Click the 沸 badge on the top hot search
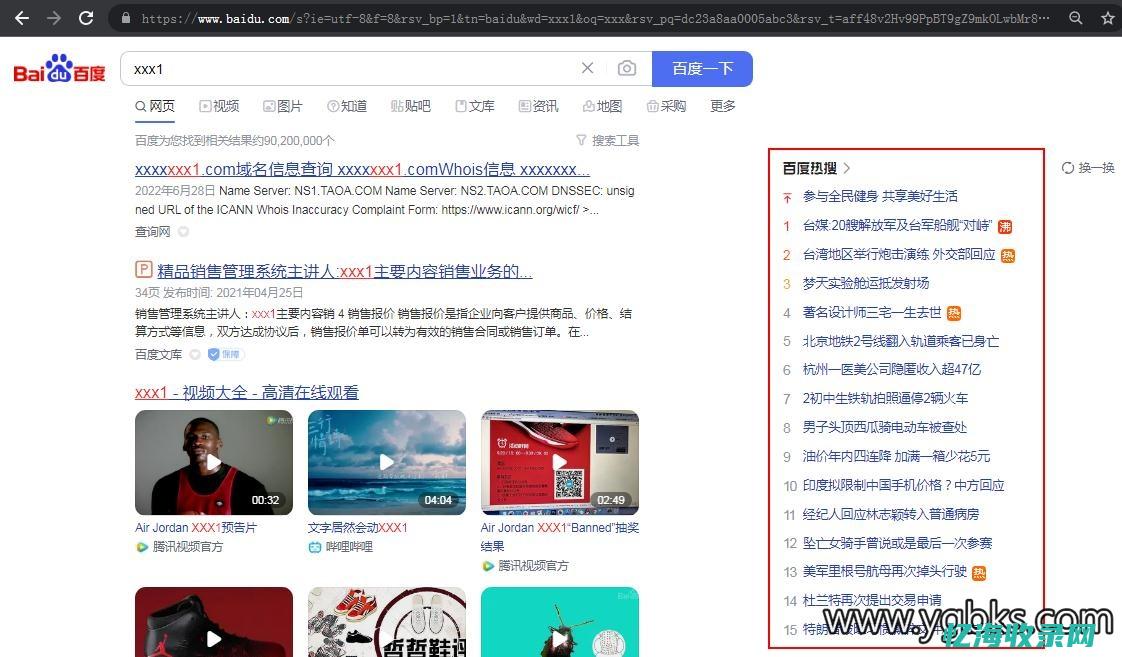Image resolution: width=1122 pixels, height=657 pixels. tap(1004, 226)
